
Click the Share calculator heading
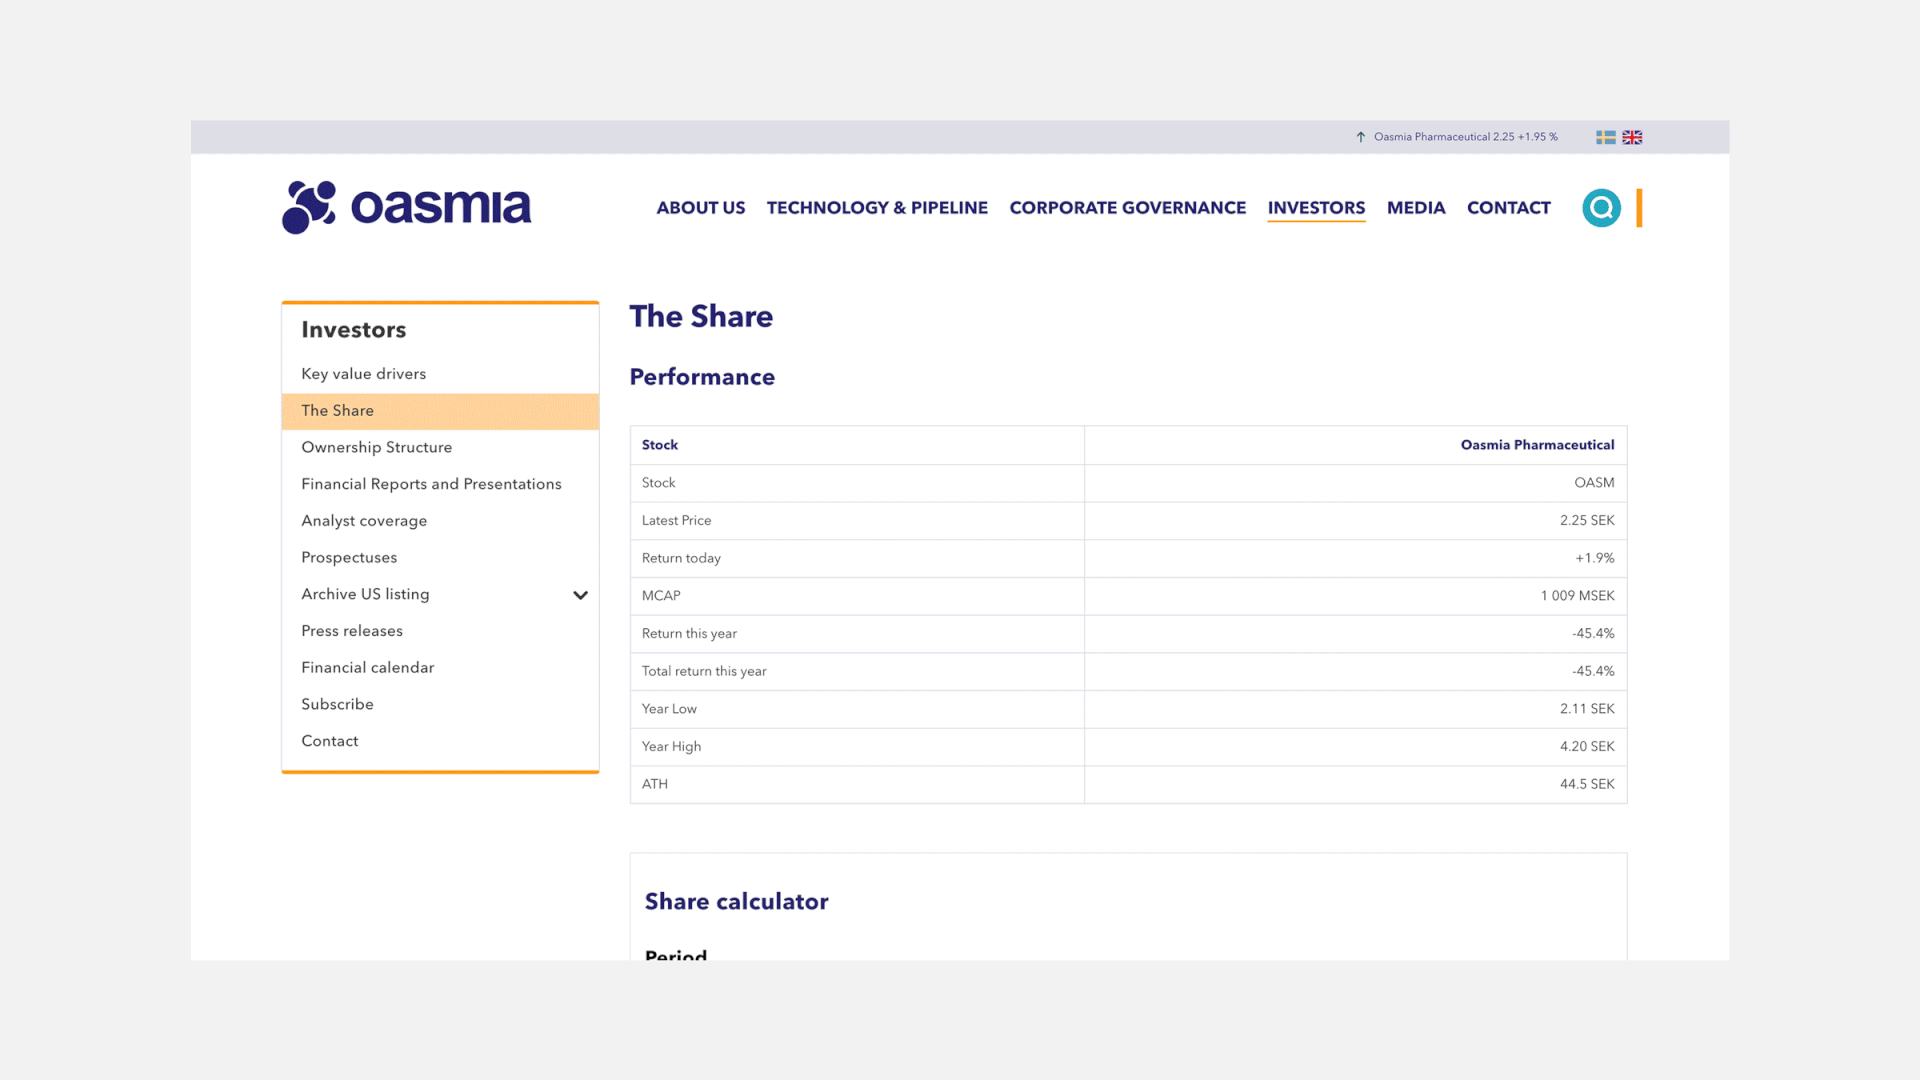click(x=736, y=902)
